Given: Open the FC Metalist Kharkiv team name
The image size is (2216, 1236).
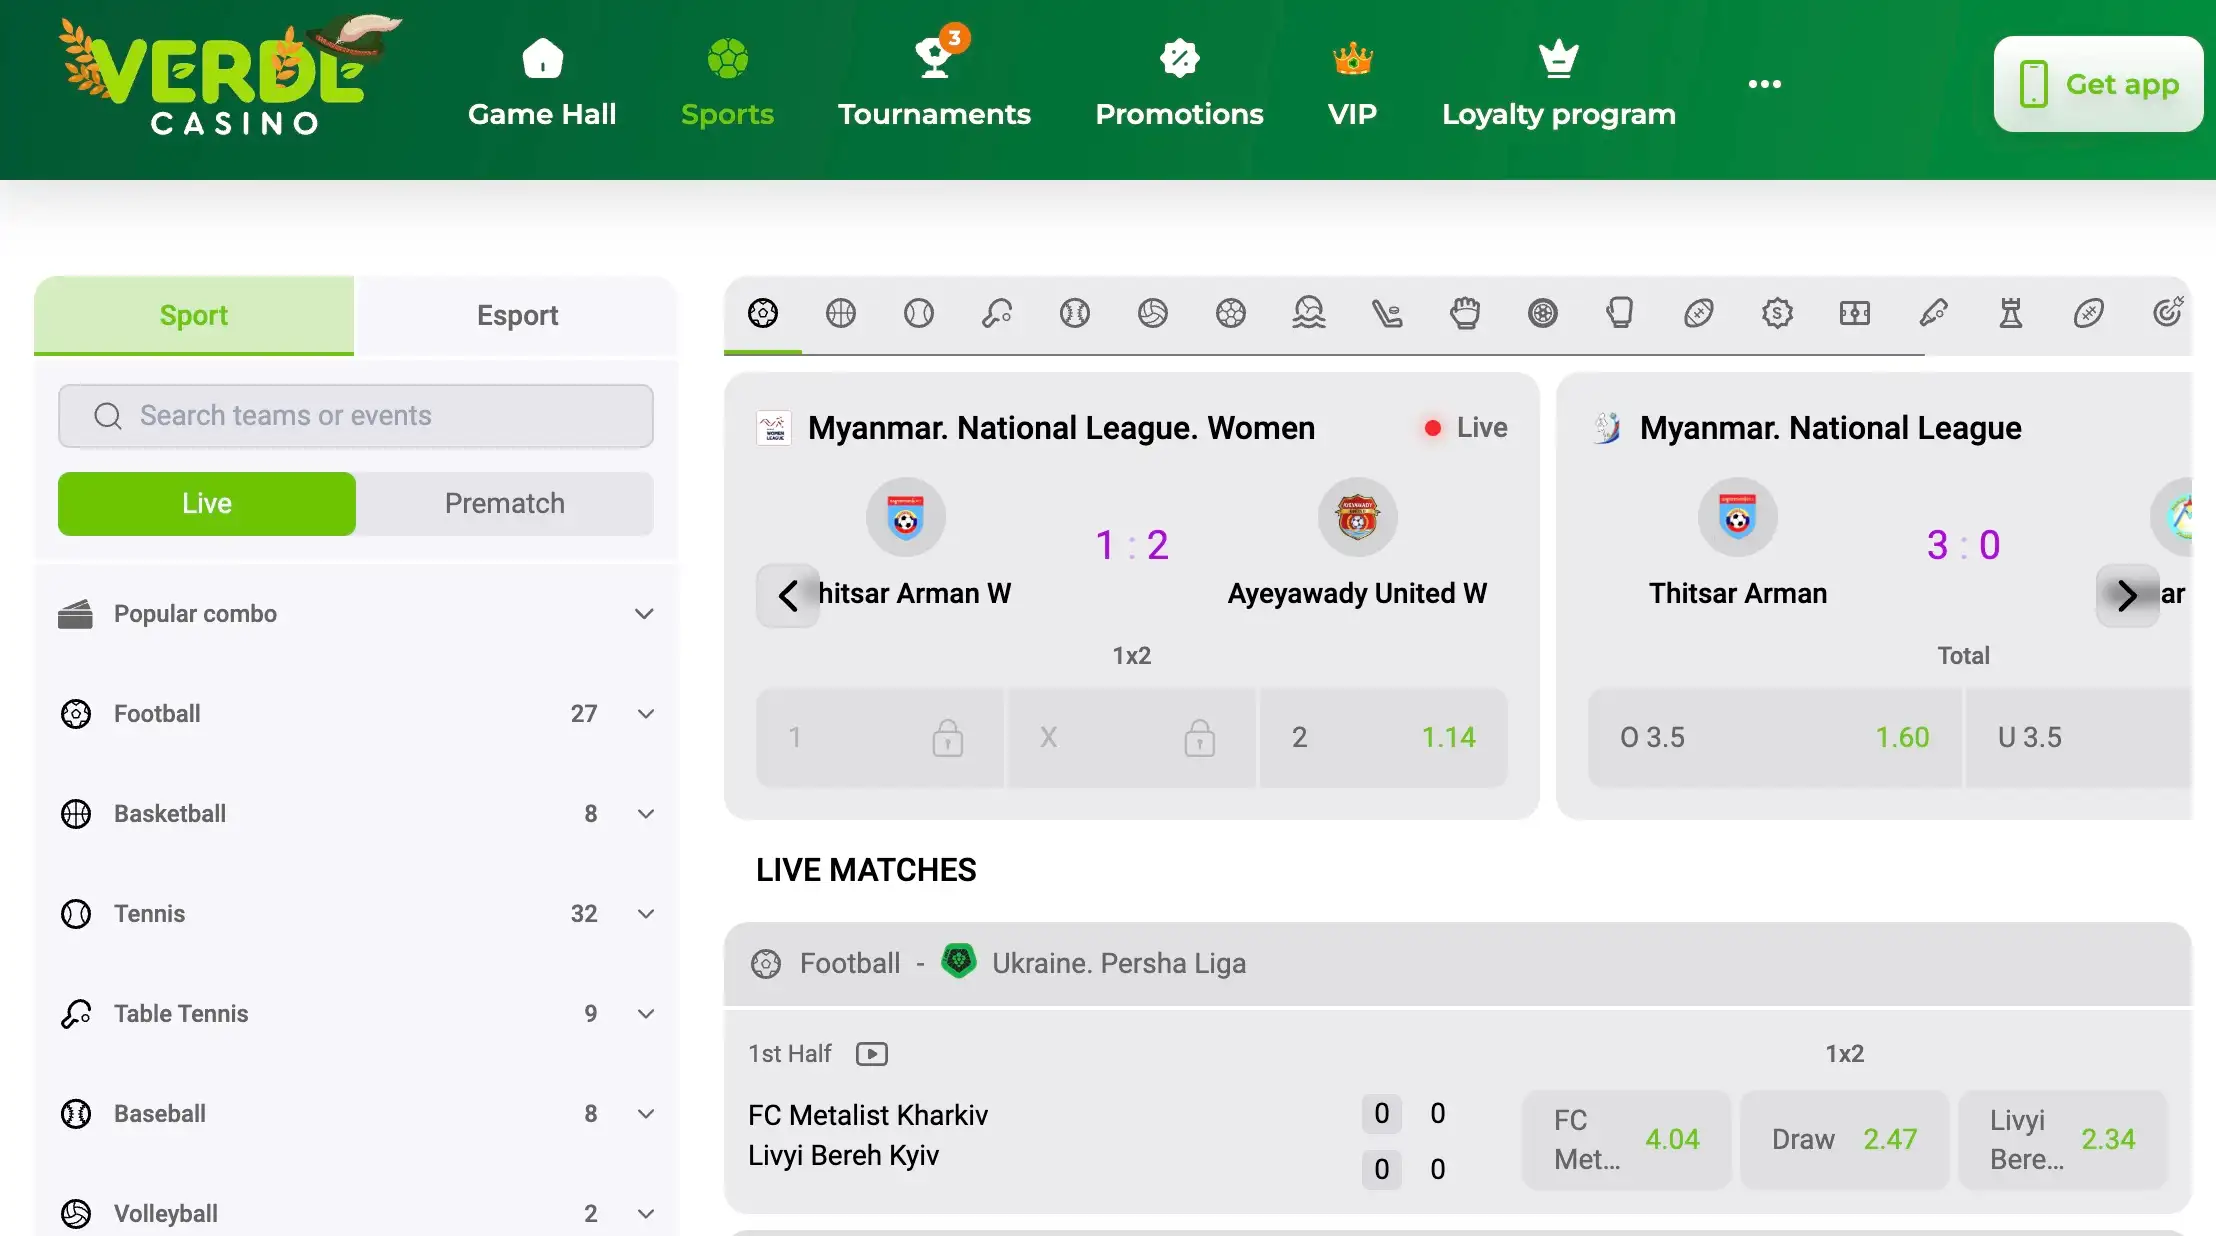Looking at the screenshot, I should [x=868, y=1115].
